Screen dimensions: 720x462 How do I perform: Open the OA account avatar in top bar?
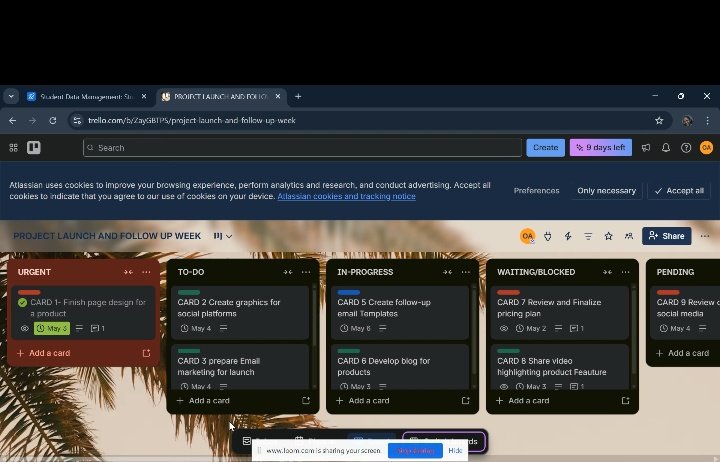click(706, 147)
